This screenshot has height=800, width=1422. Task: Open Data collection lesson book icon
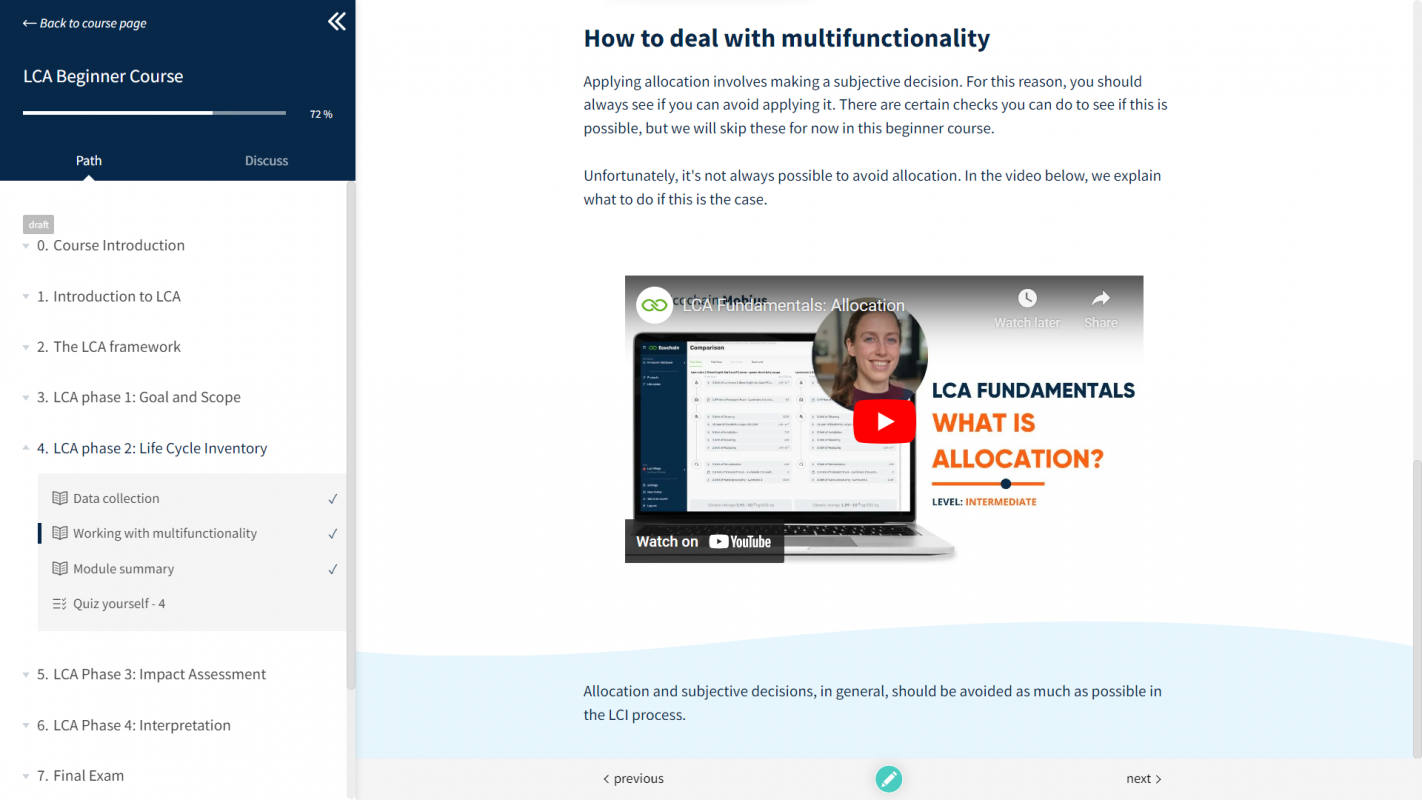coord(60,498)
